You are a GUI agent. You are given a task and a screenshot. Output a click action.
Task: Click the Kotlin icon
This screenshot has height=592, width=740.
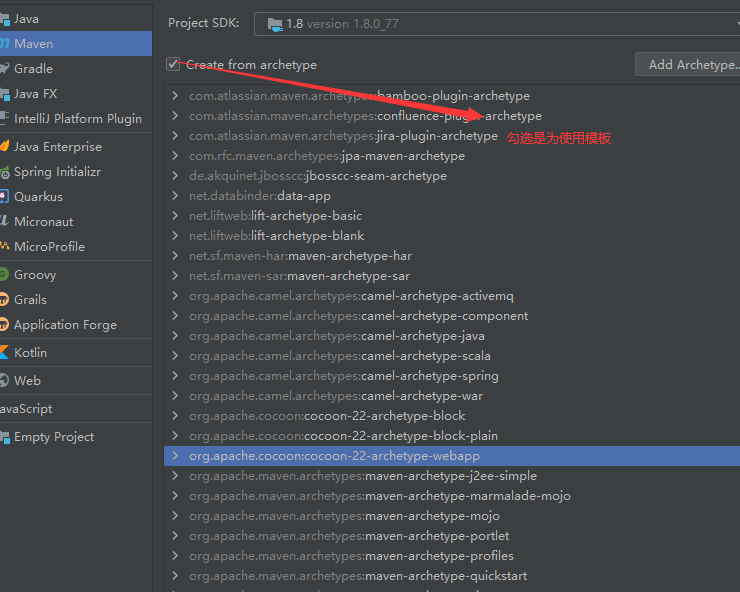pyautogui.click(x=5, y=352)
